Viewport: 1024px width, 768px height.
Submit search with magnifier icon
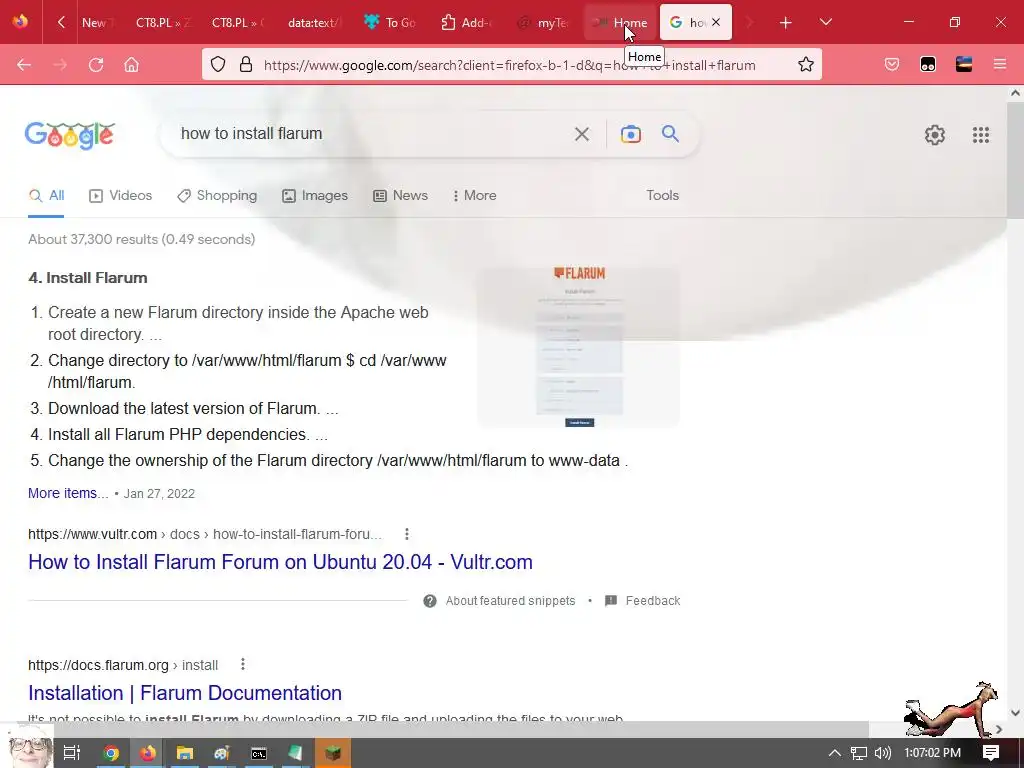(671, 134)
